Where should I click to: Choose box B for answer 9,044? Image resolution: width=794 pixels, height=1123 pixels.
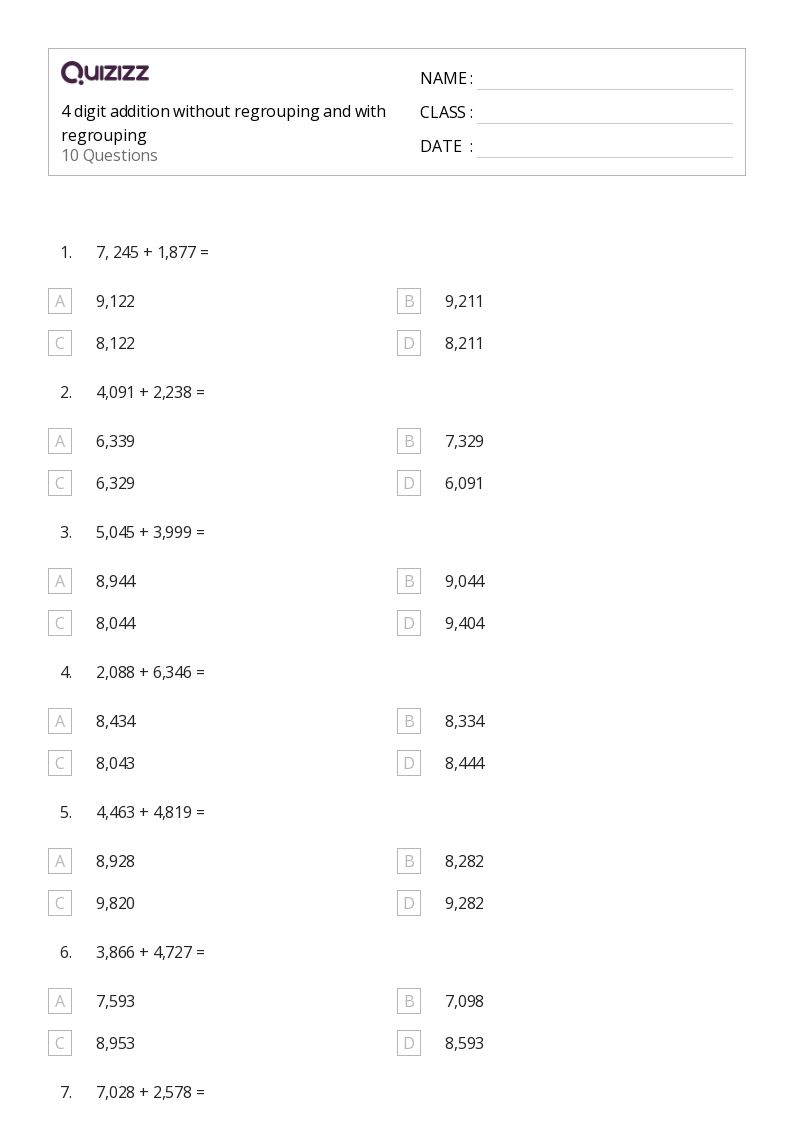click(x=409, y=581)
